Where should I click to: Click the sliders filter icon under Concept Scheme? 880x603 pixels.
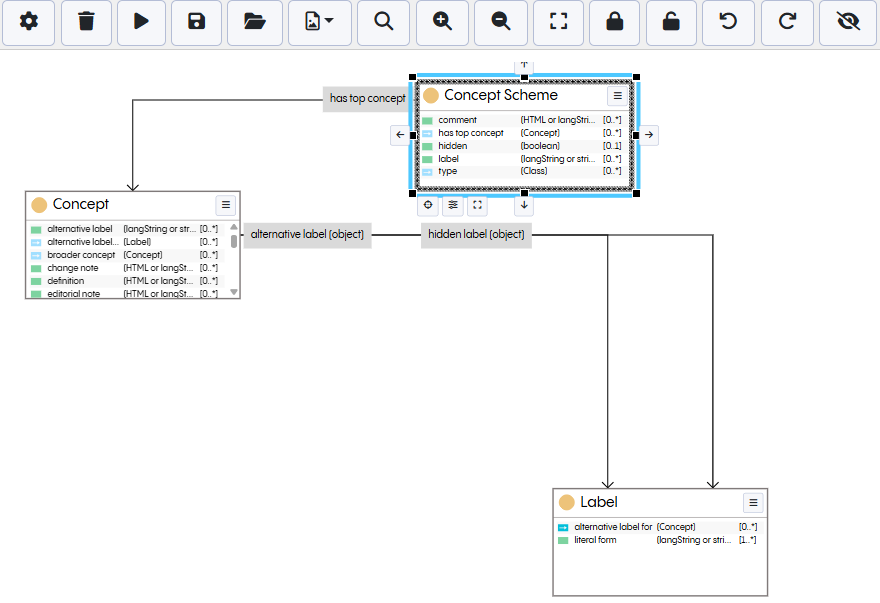point(453,205)
